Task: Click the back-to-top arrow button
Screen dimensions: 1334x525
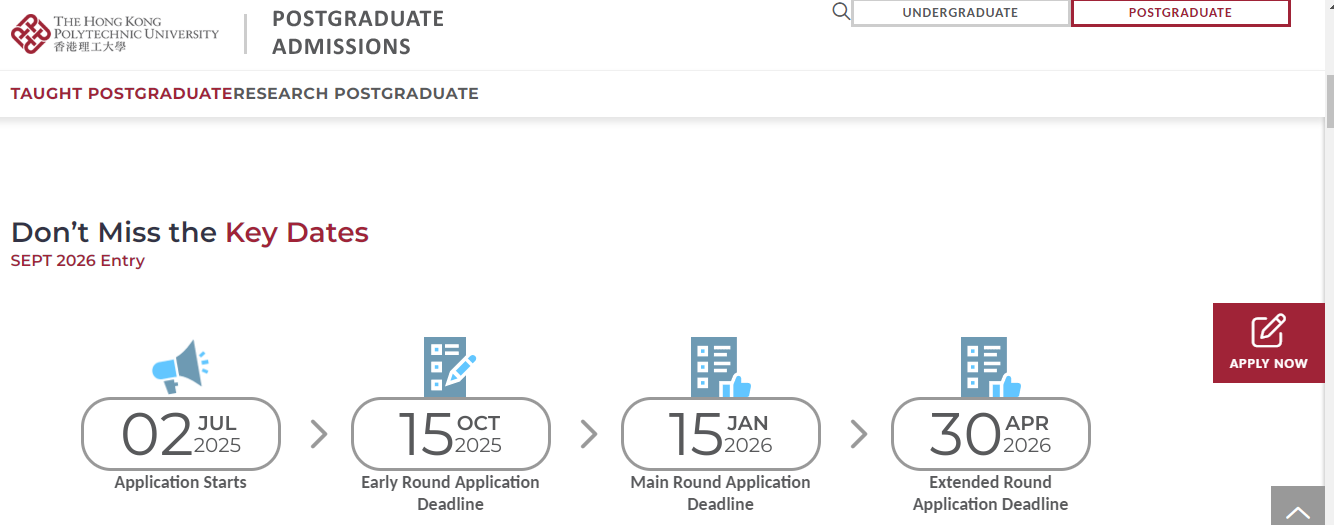Action: coord(1297,506)
